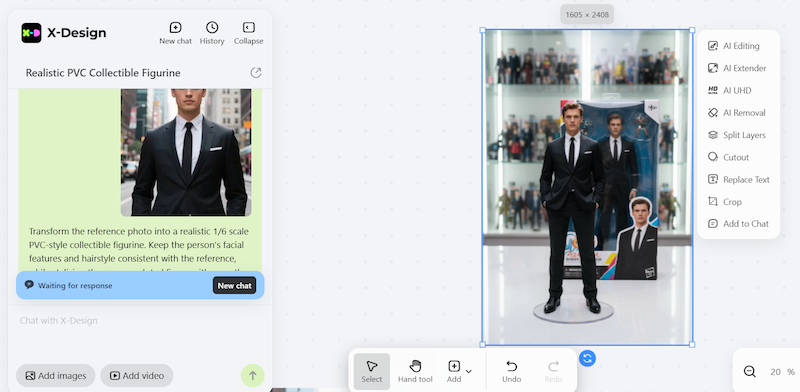Start a New chat from the header
This screenshot has width=800, height=392.
click(x=176, y=33)
